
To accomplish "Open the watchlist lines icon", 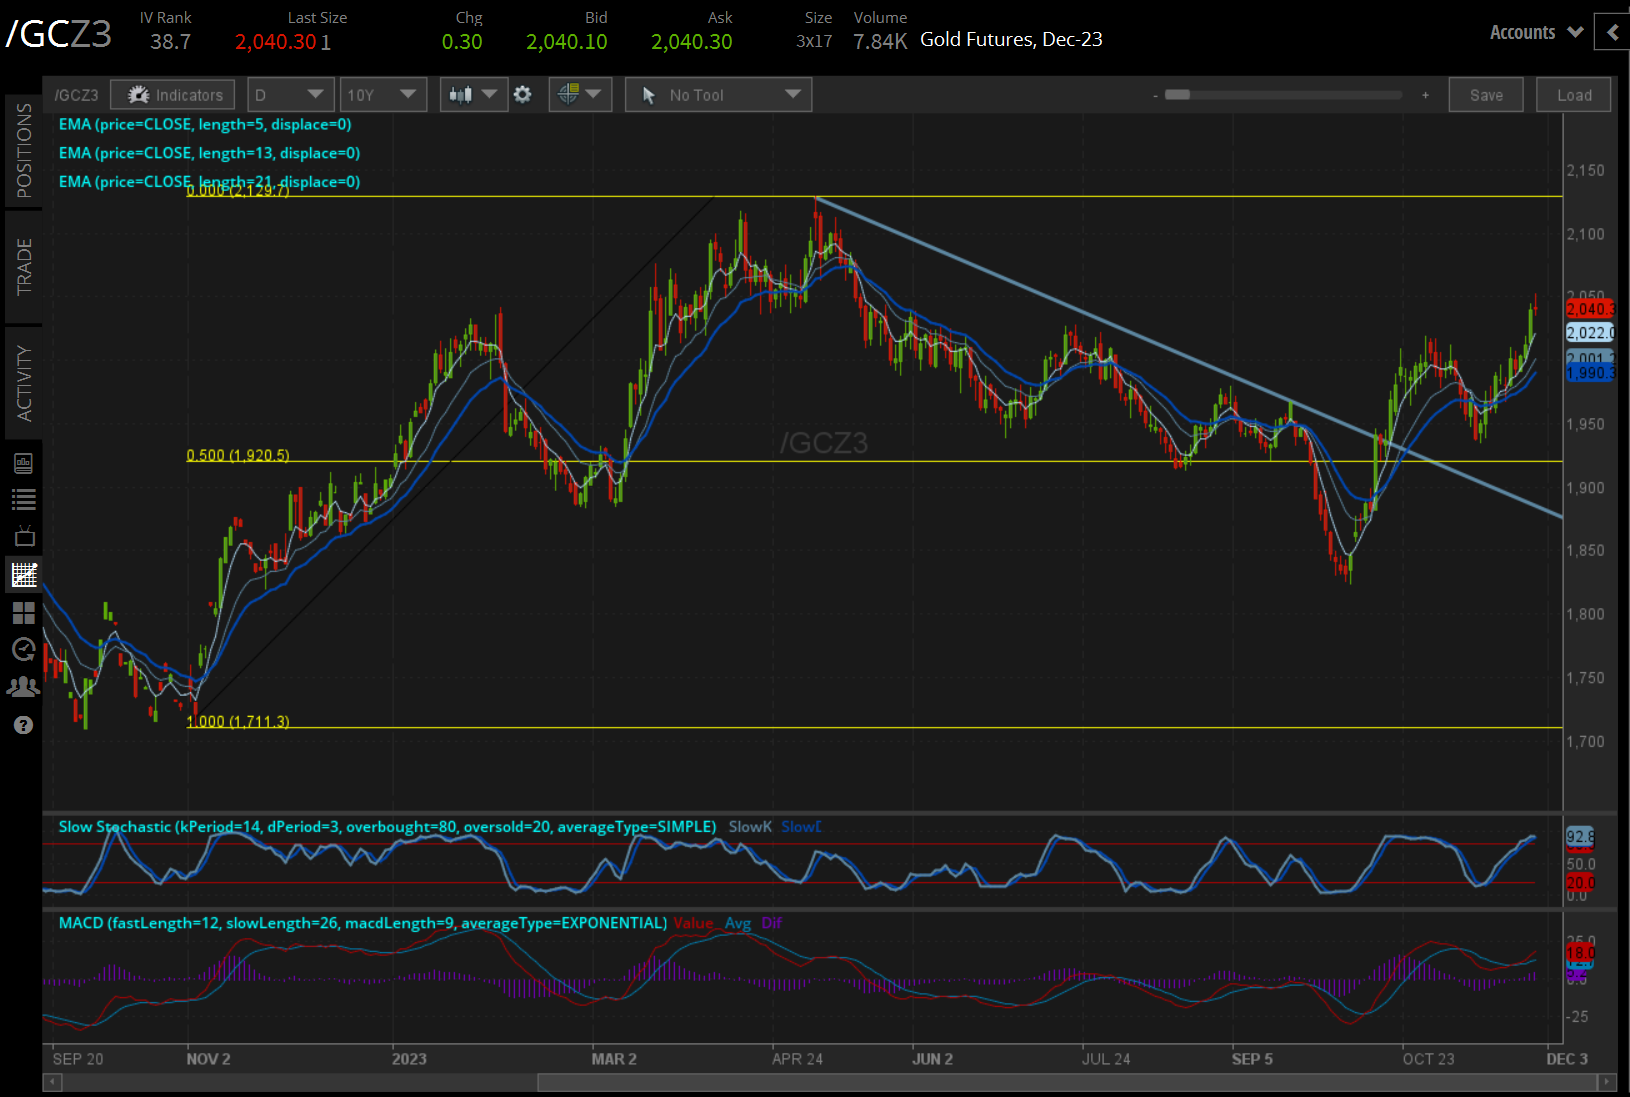I will (x=24, y=499).
